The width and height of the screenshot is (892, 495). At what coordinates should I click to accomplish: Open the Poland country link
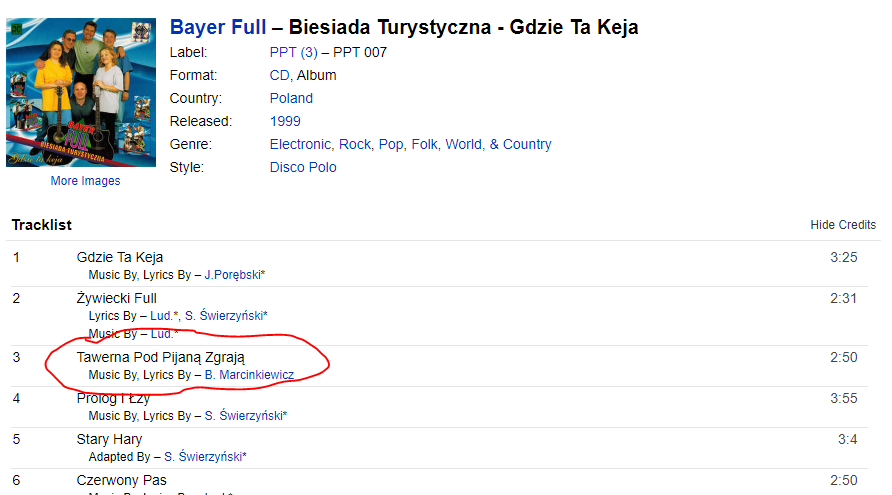[291, 98]
